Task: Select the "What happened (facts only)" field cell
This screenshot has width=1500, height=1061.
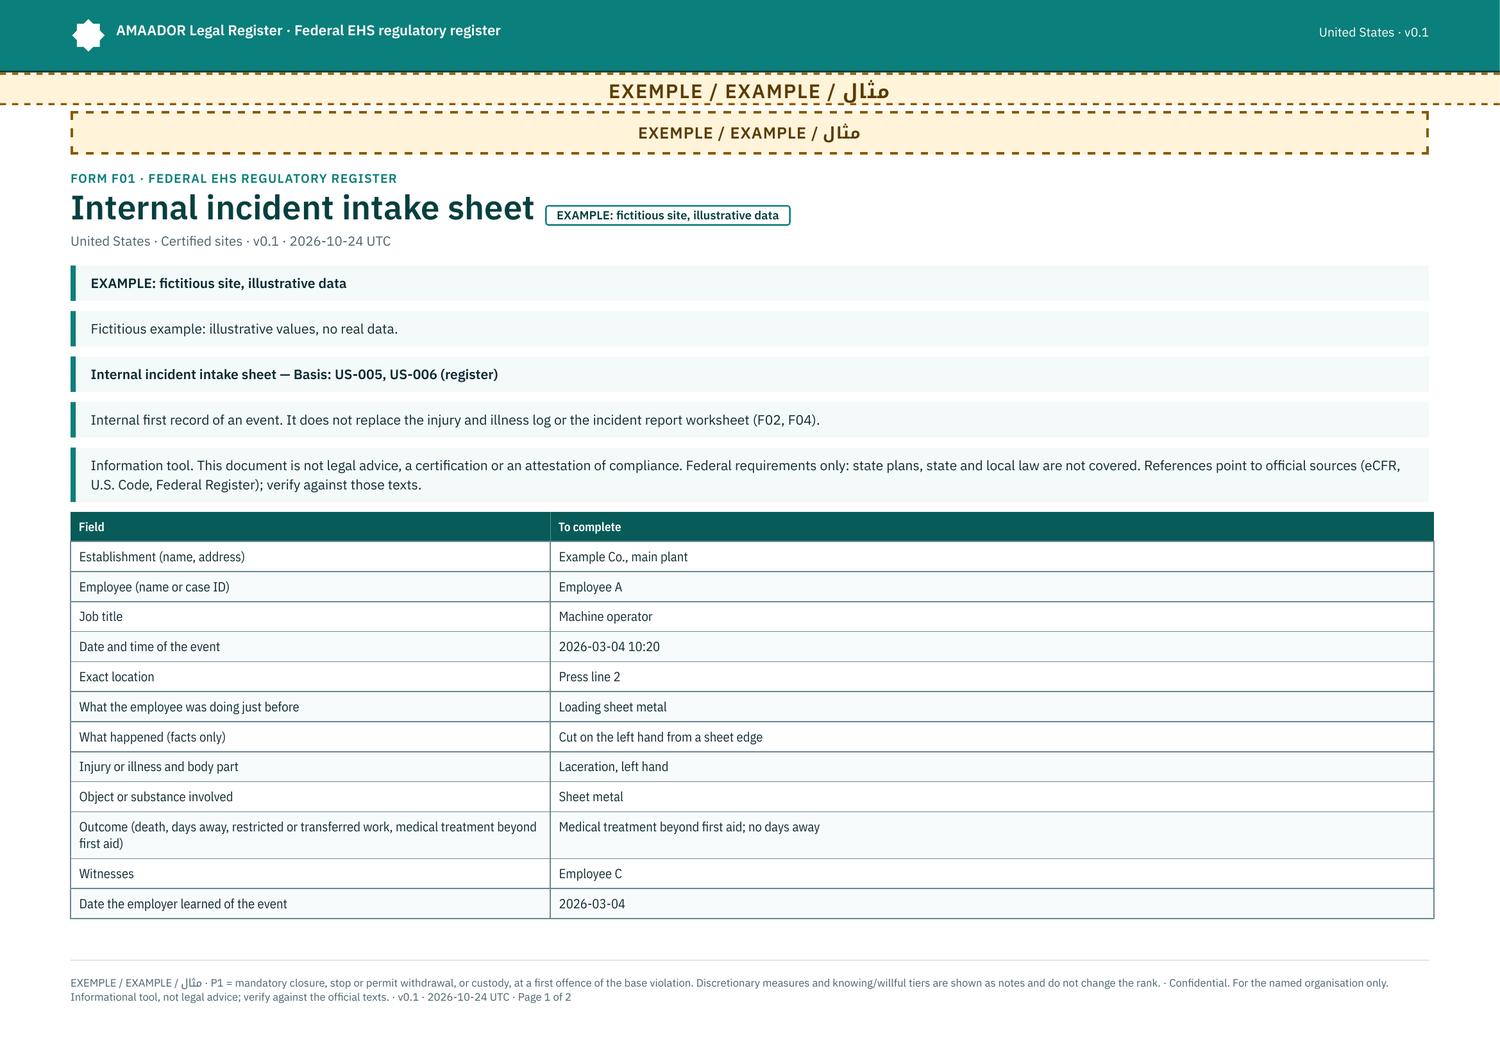Action: coord(310,737)
